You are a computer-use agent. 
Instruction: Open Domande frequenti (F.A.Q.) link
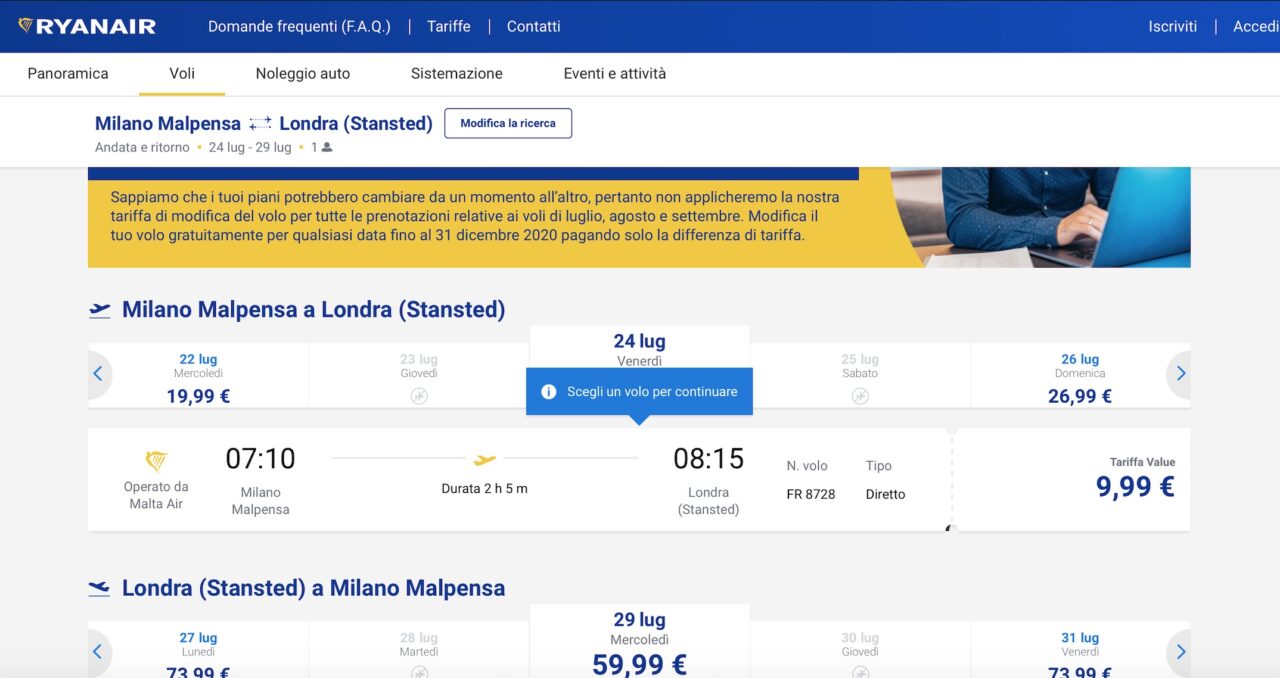[299, 27]
